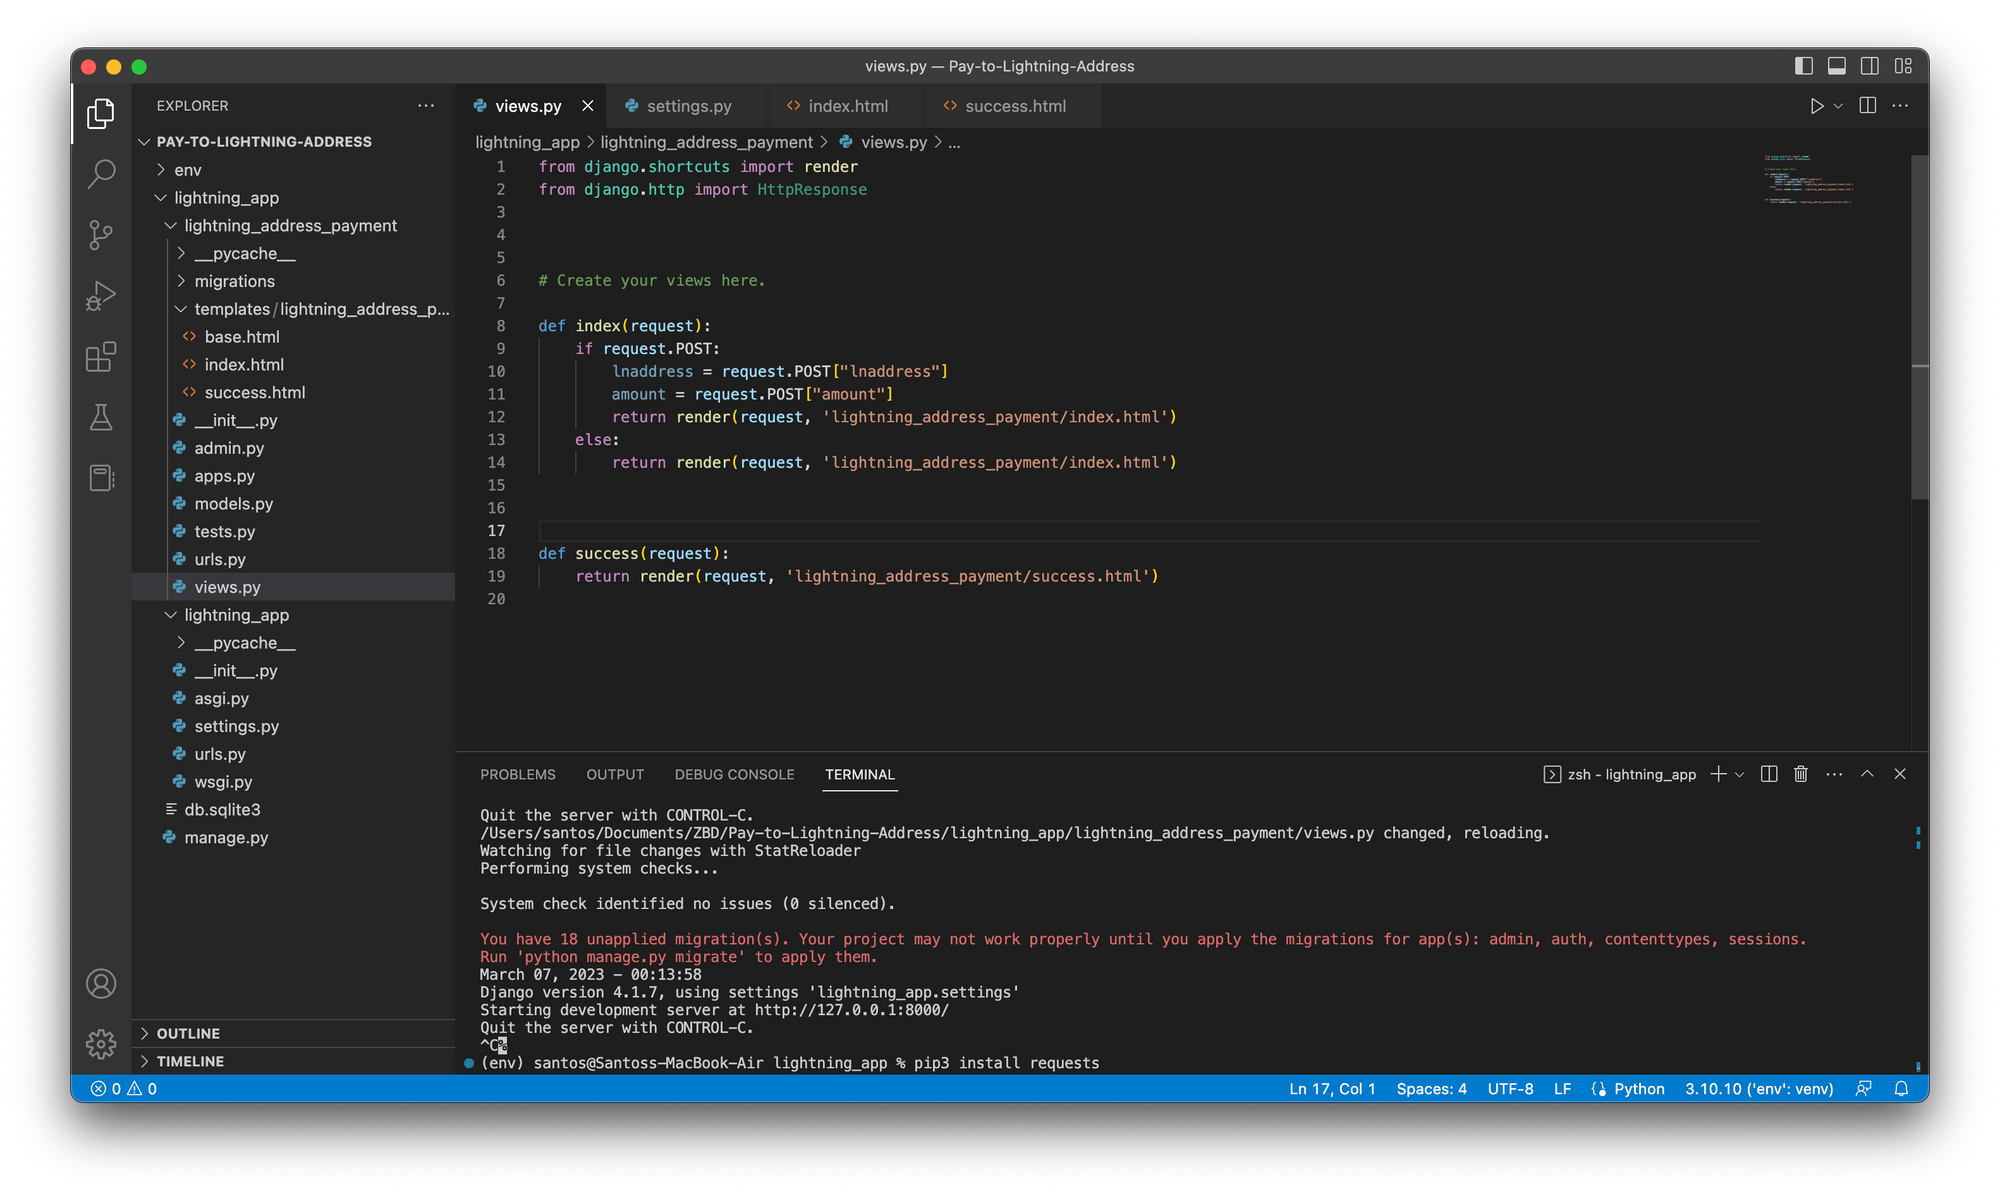Open the PROBLEMS panel tab
Image resolution: width=2000 pixels, height=1196 pixels.
(x=518, y=775)
